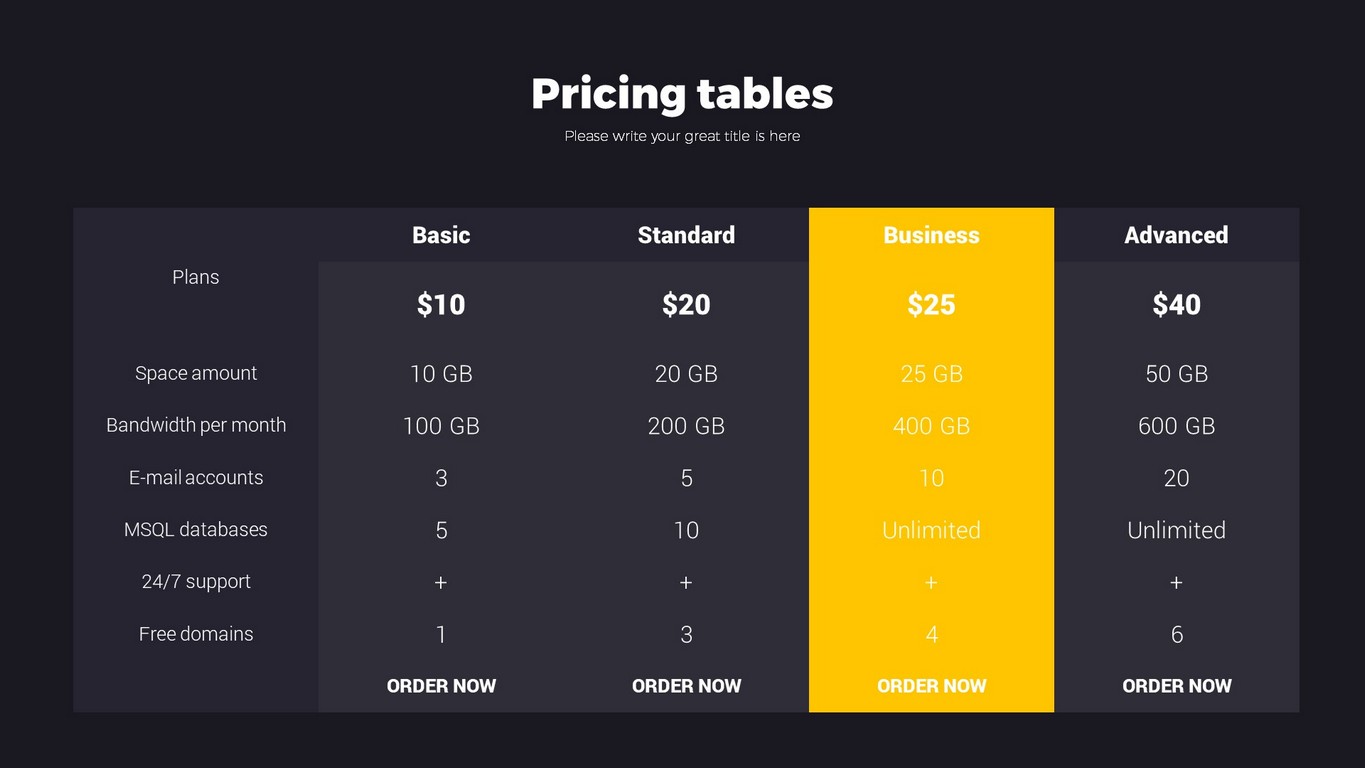Hit ORDER NOW in the Advanced column

tap(1176, 686)
